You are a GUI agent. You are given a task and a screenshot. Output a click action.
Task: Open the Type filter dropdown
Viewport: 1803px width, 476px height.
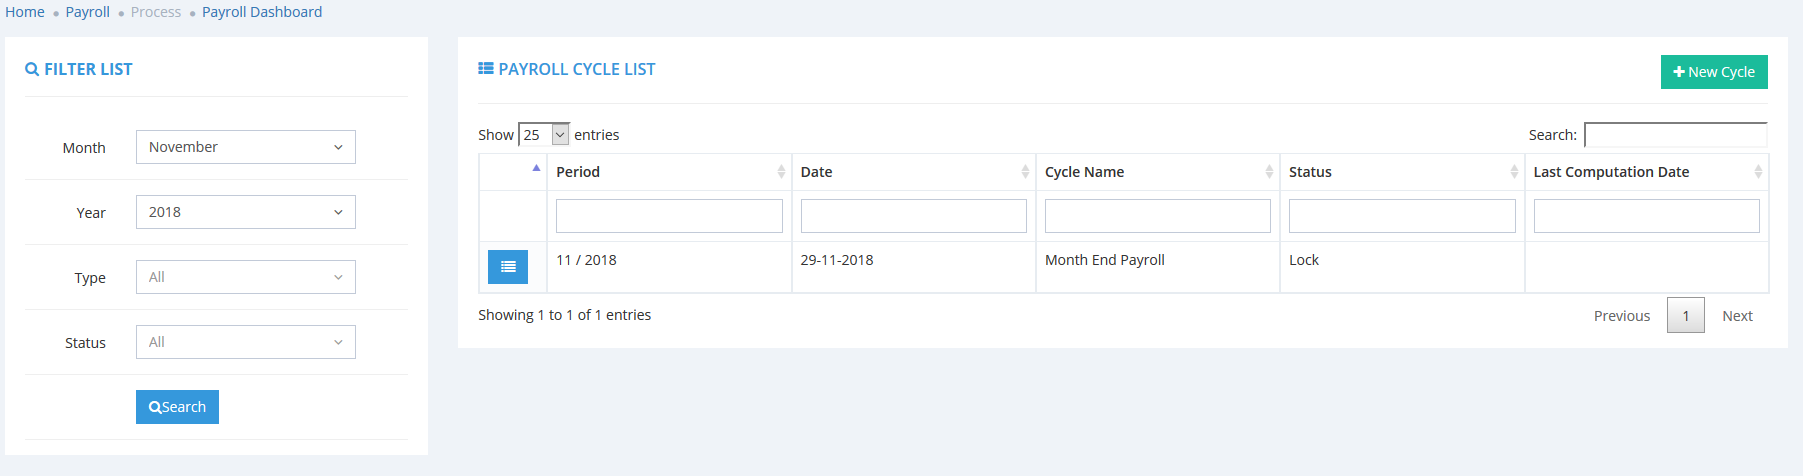tap(246, 277)
